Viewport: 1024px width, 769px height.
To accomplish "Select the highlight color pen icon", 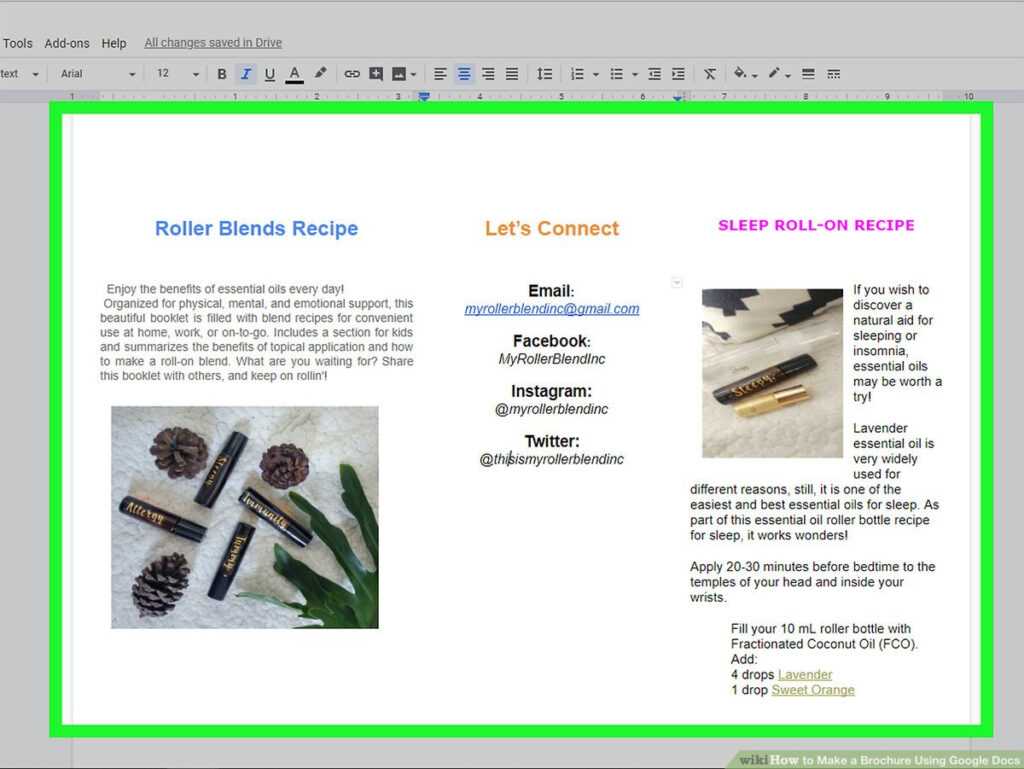I will [320, 73].
